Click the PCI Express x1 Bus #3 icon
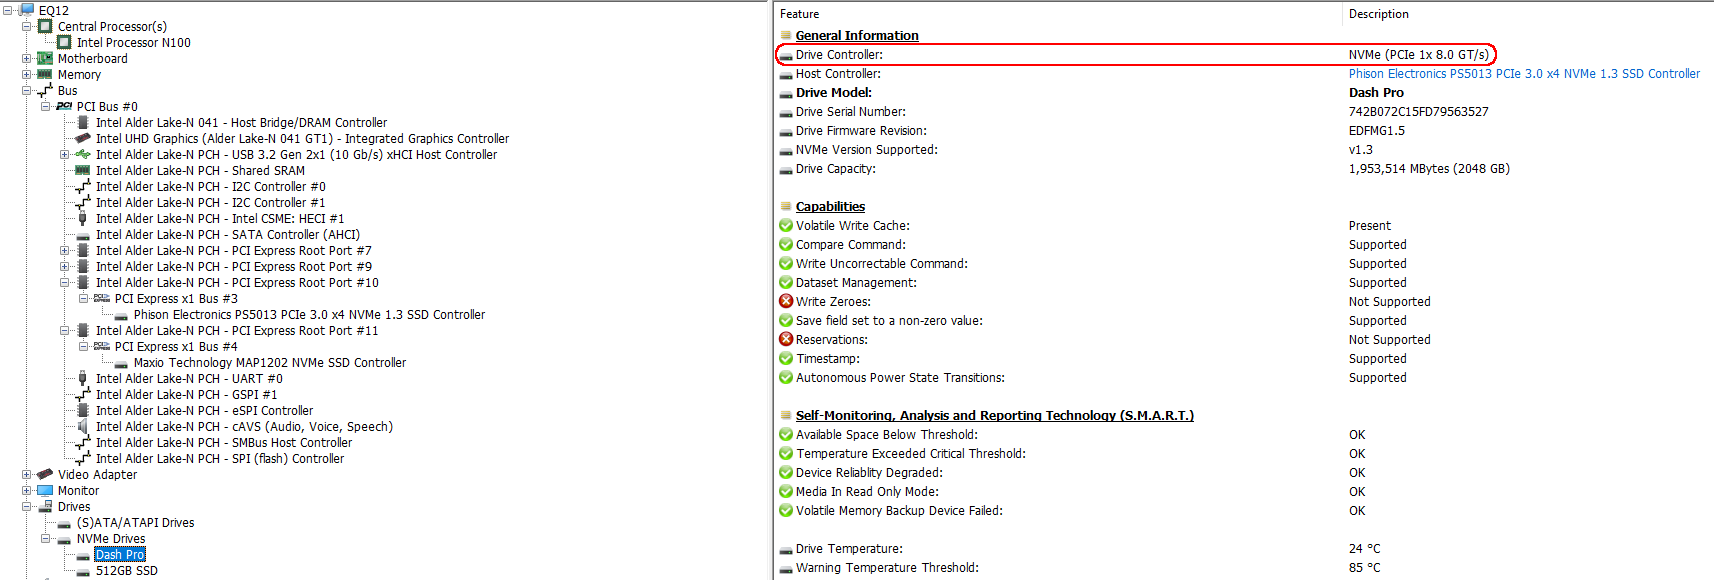The height and width of the screenshot is (580, 1714). [102, 298]
